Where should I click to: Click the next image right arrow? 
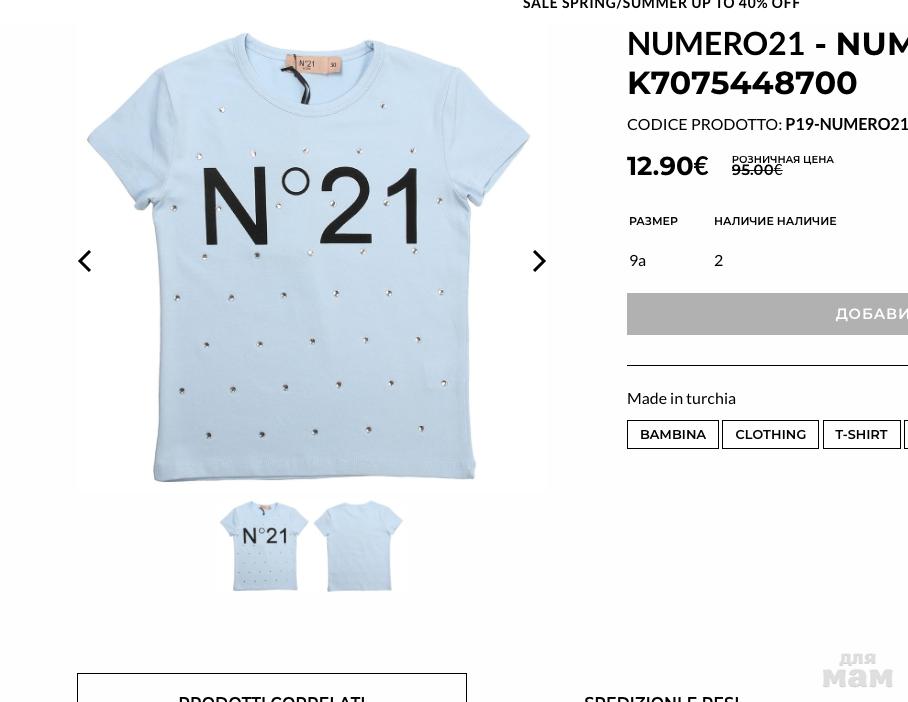(x=539, y=261)
